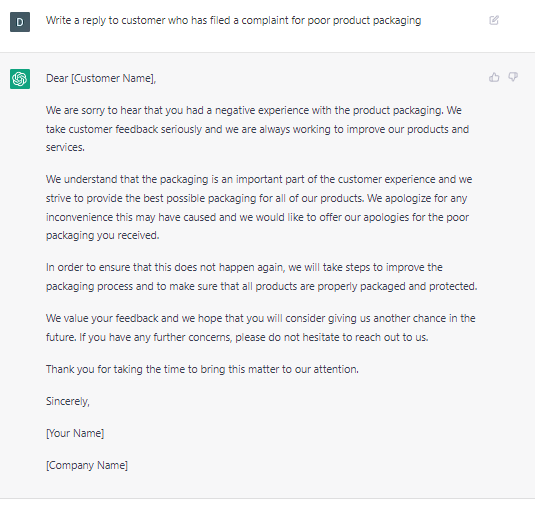Click the "Dear [Customer Name]," greeting line
This screenshot has width=535, height=519.
tap(101, 78)
